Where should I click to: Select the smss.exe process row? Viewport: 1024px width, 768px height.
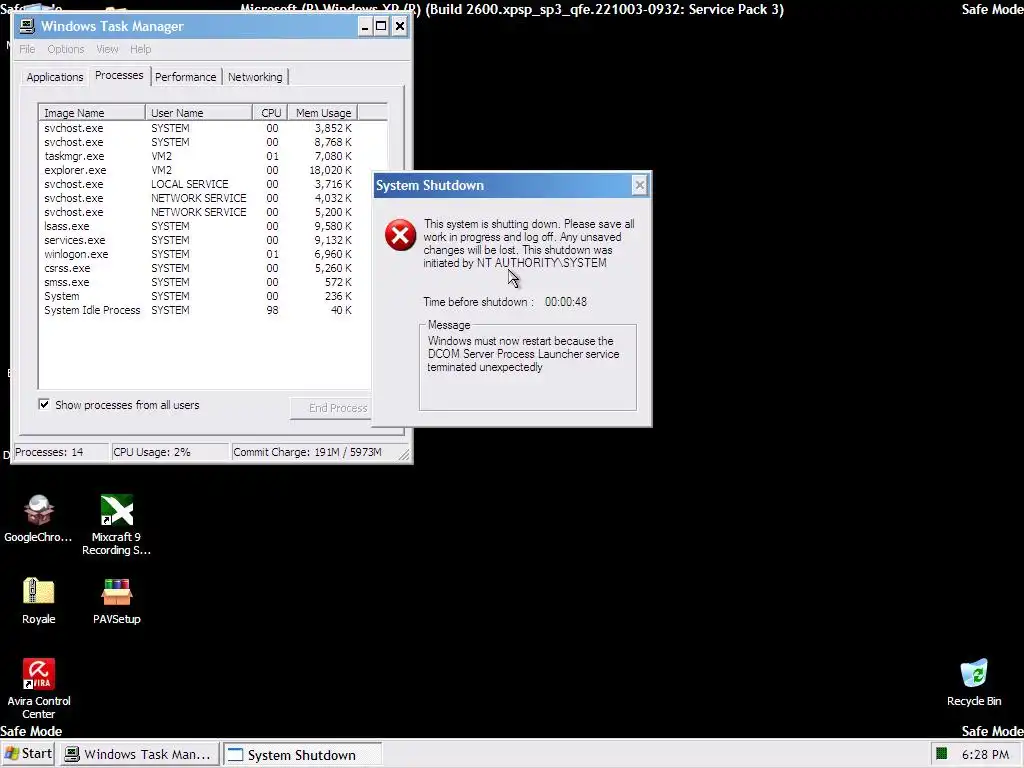coord(198,282)
